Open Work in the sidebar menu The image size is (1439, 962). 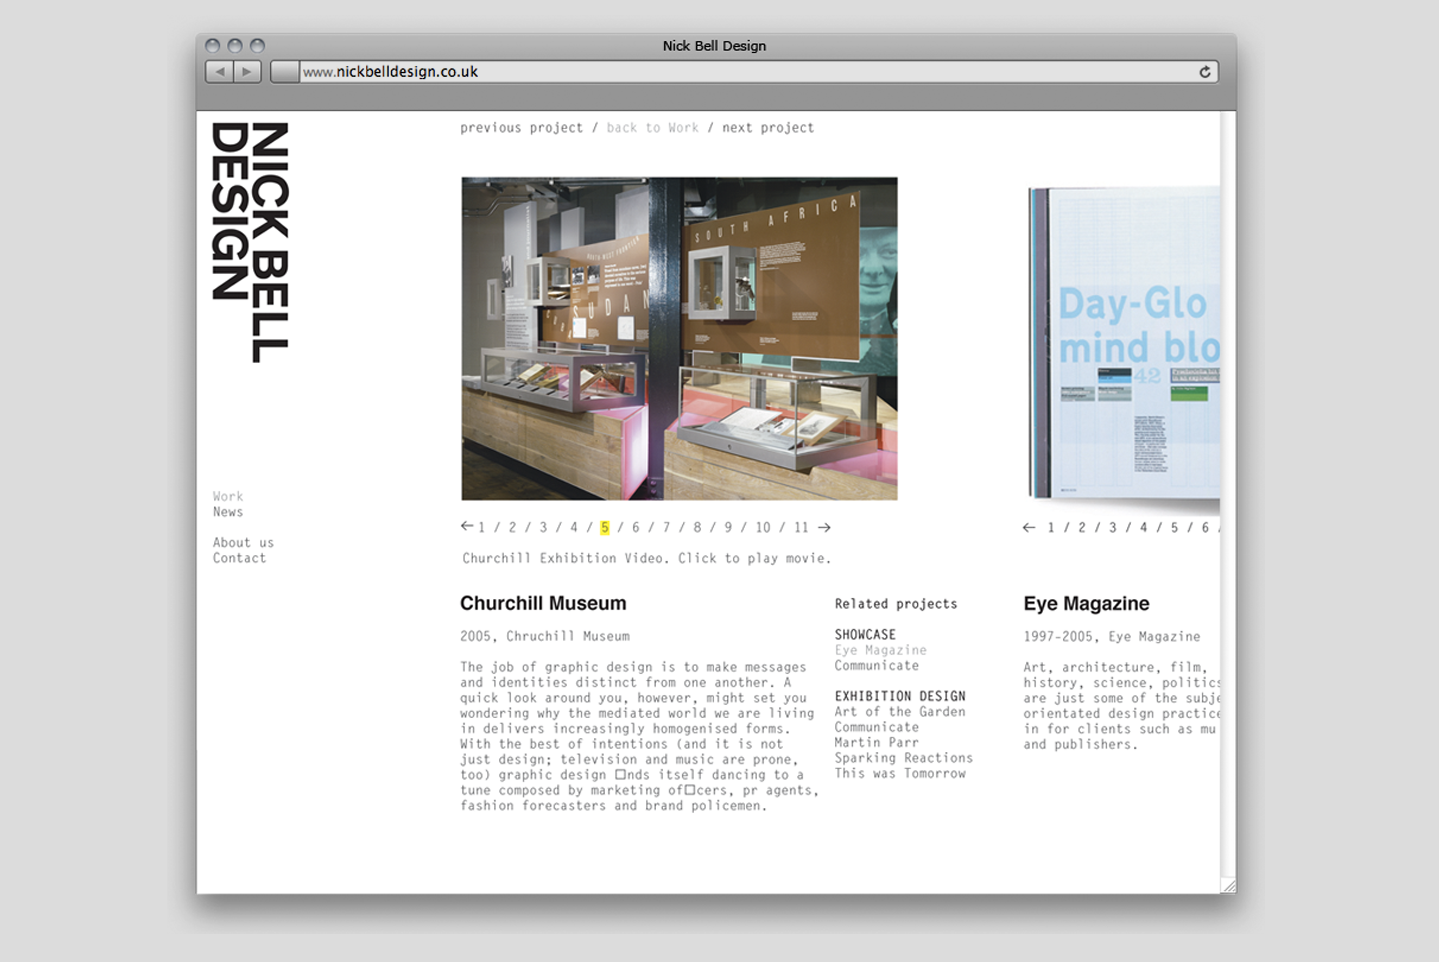[x=228, y=496]
